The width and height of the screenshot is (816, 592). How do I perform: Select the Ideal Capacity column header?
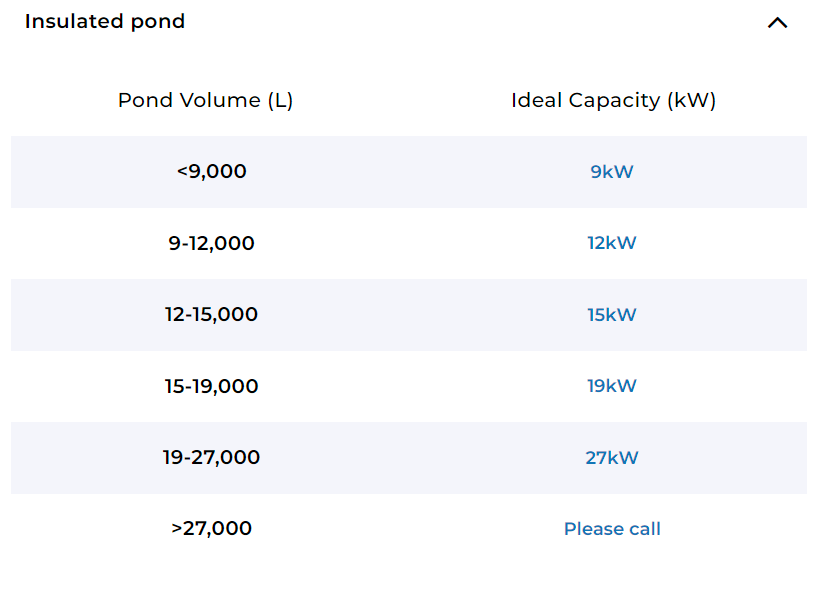(x=612, y=100)
